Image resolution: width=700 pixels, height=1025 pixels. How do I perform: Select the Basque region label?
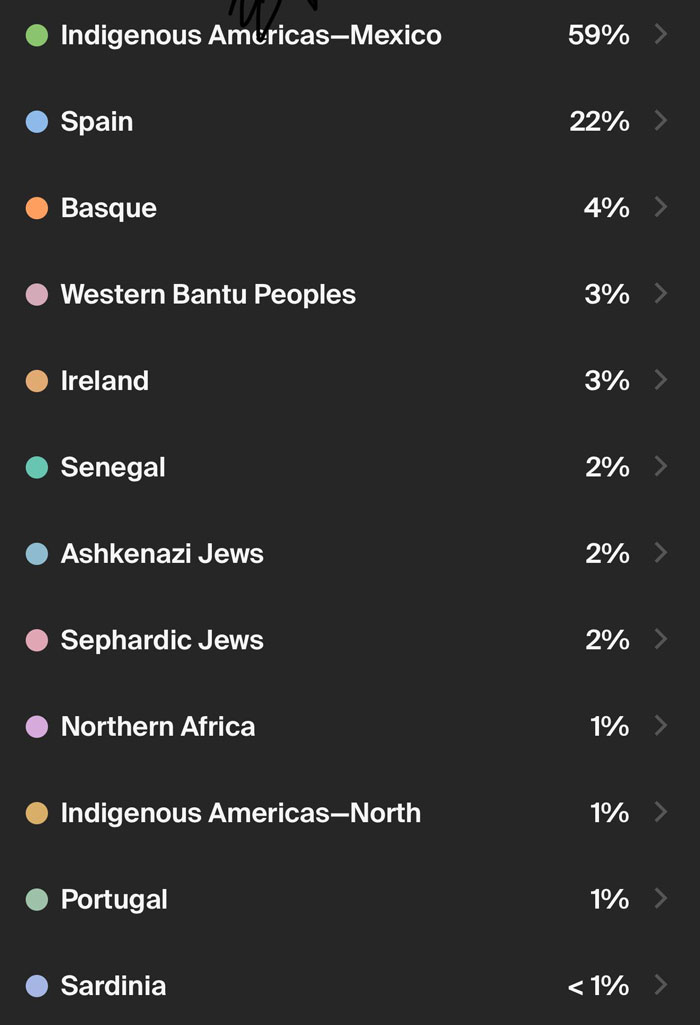click(109, 208)
